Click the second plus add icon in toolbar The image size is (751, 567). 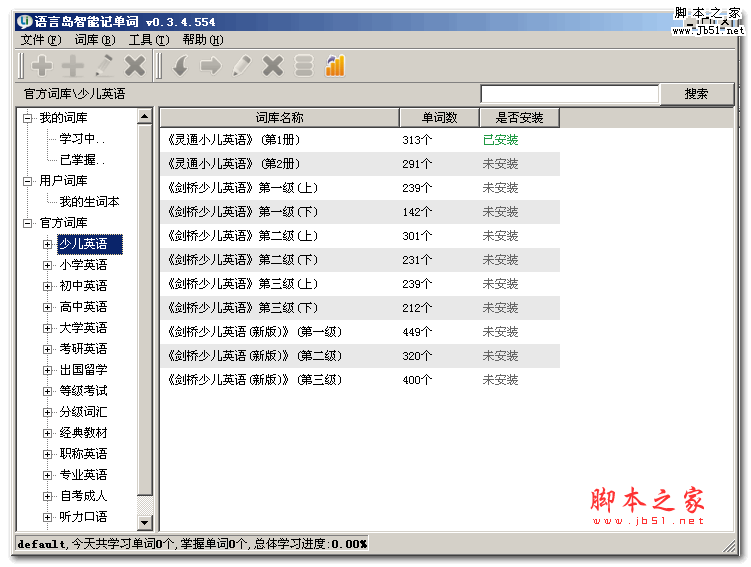click(73, 66)
